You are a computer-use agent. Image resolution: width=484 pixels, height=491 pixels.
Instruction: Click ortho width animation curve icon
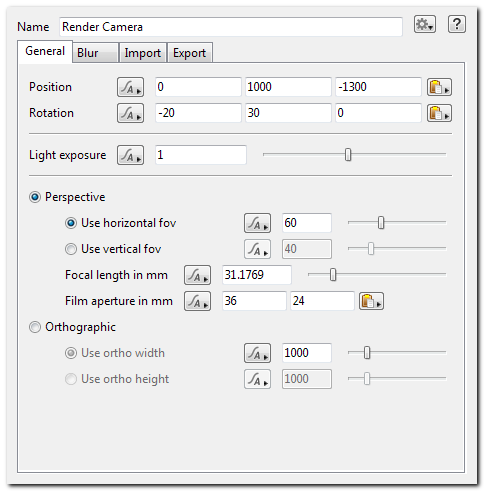point(257,353)
